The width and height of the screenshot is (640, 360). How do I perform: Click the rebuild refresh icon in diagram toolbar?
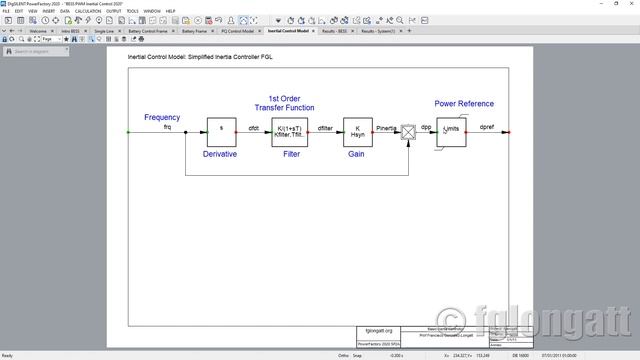12,39
